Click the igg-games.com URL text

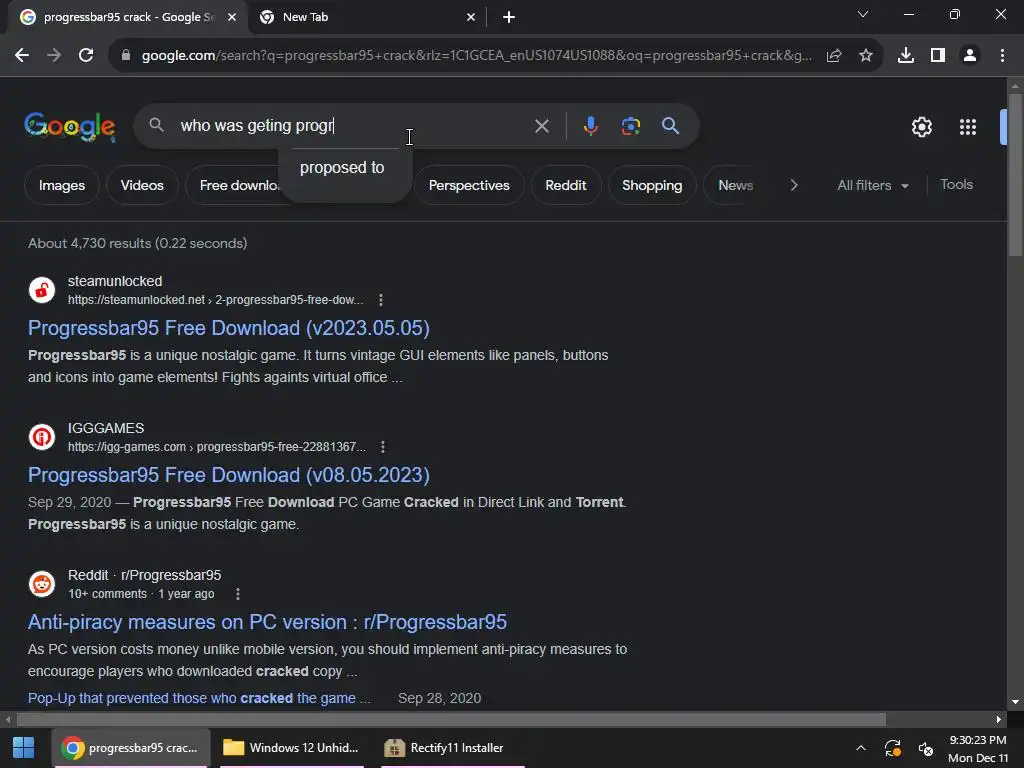coord(217,447)
